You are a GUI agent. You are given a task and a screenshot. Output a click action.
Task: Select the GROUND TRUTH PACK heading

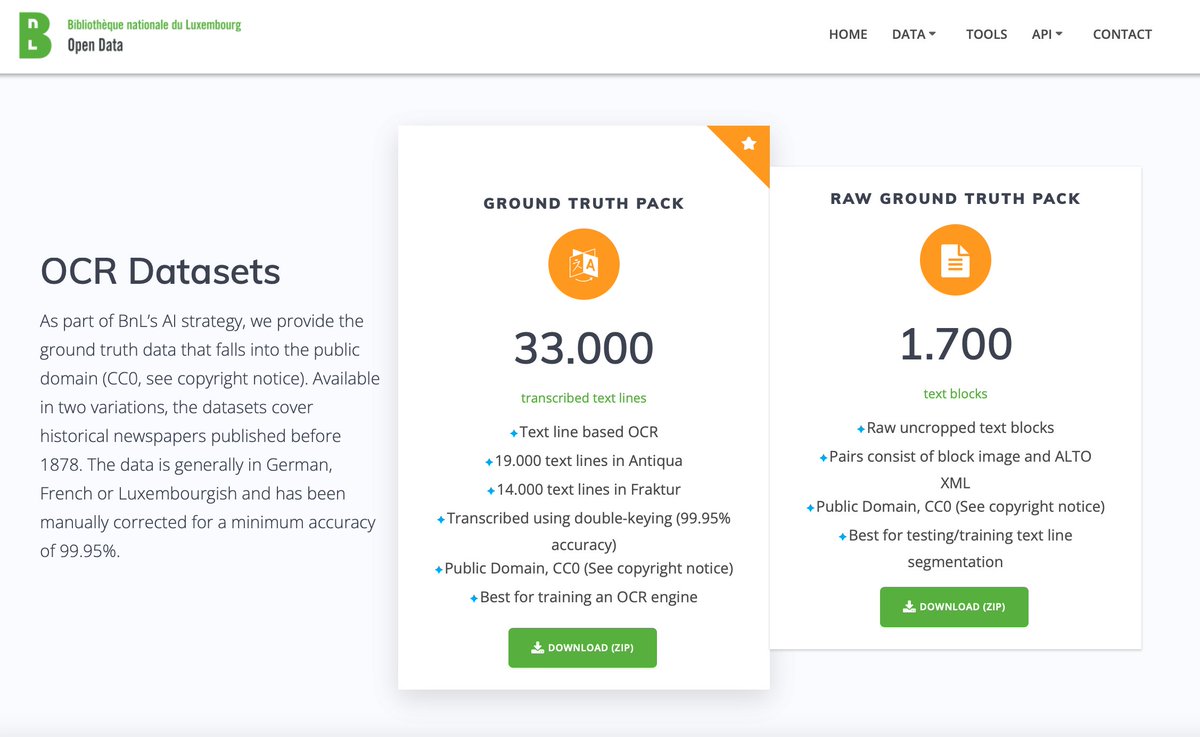point(584,203)
